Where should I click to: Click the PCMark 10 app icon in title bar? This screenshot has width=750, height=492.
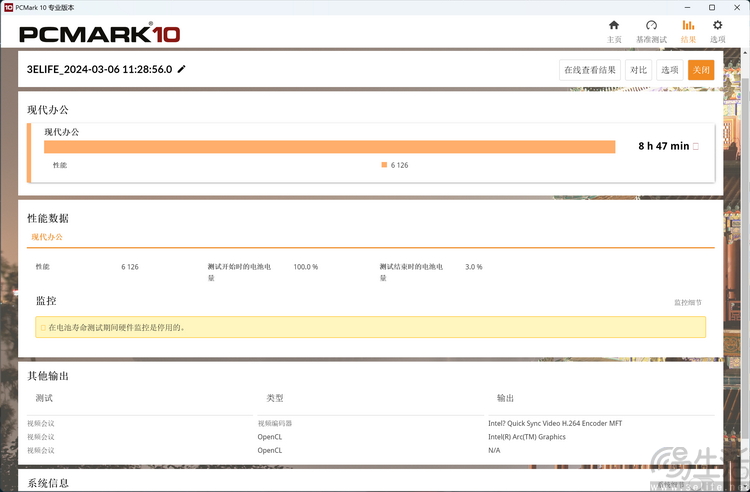(8, 6)
